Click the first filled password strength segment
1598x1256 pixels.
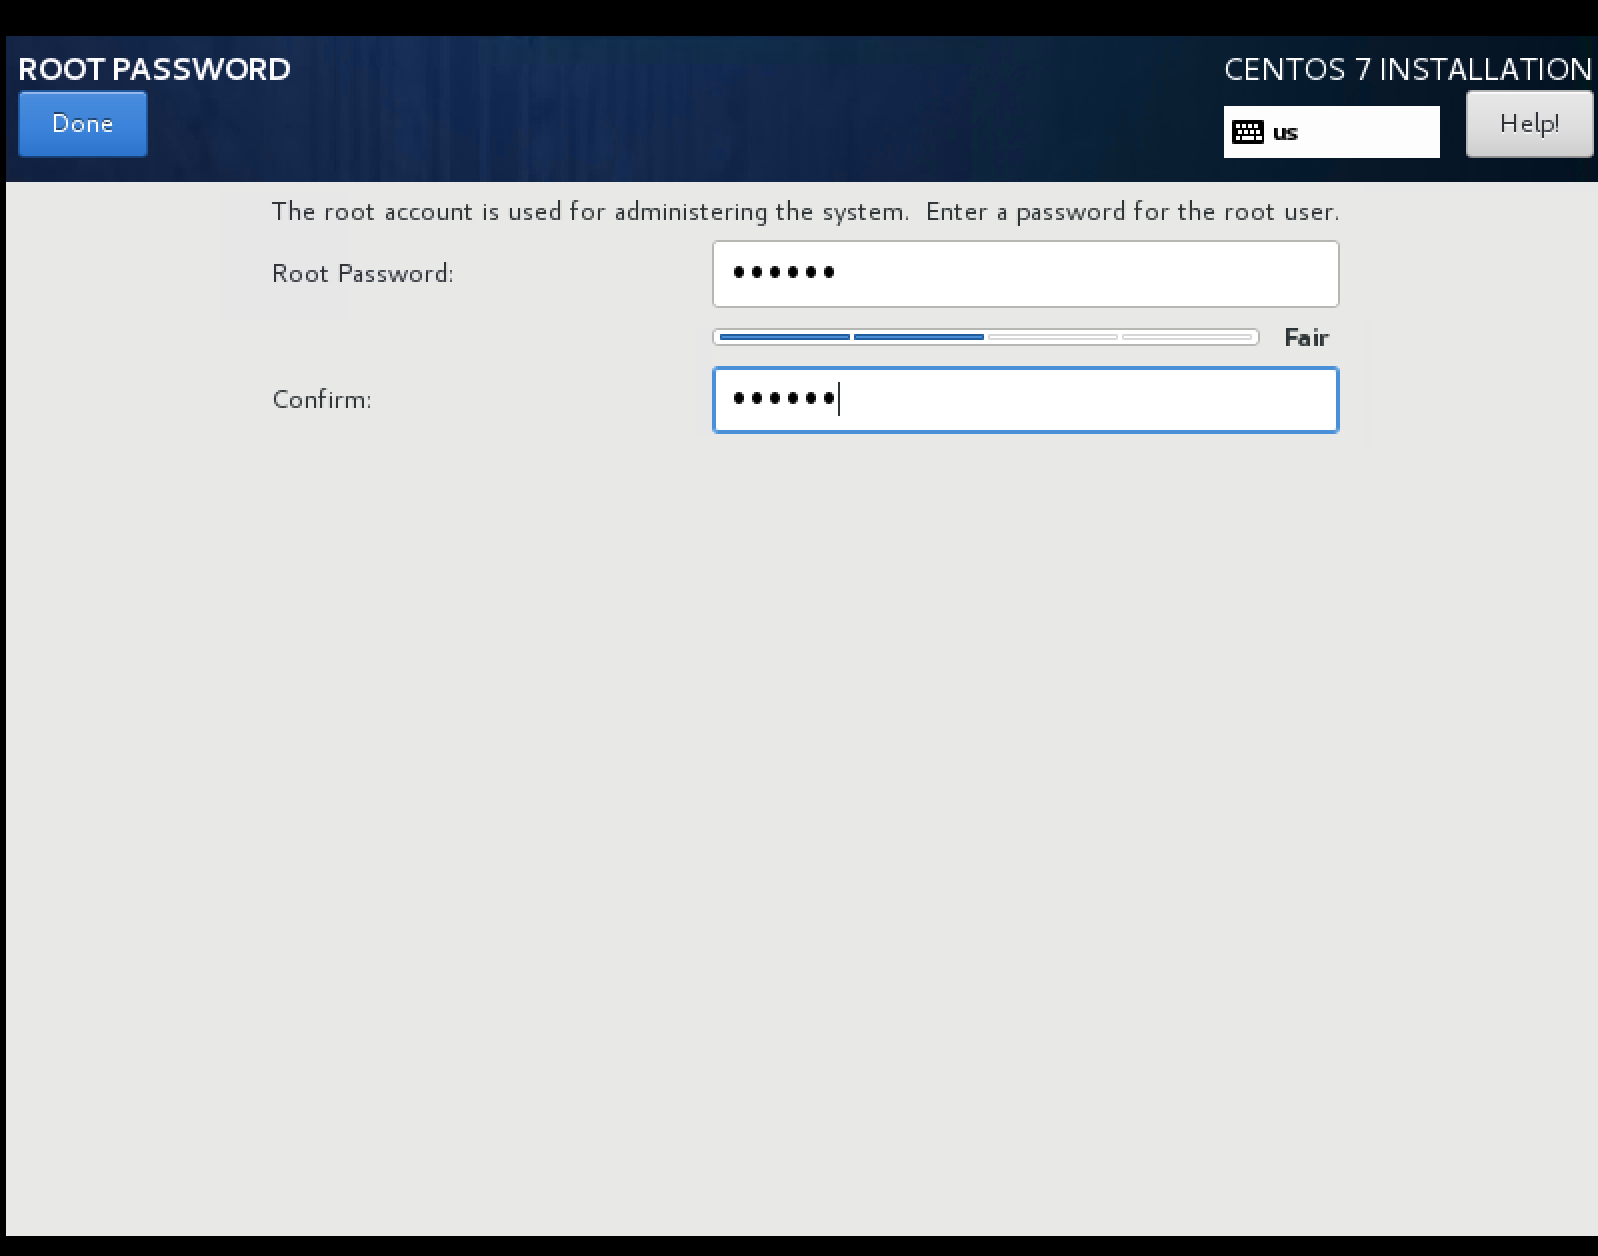coord(784,337)
